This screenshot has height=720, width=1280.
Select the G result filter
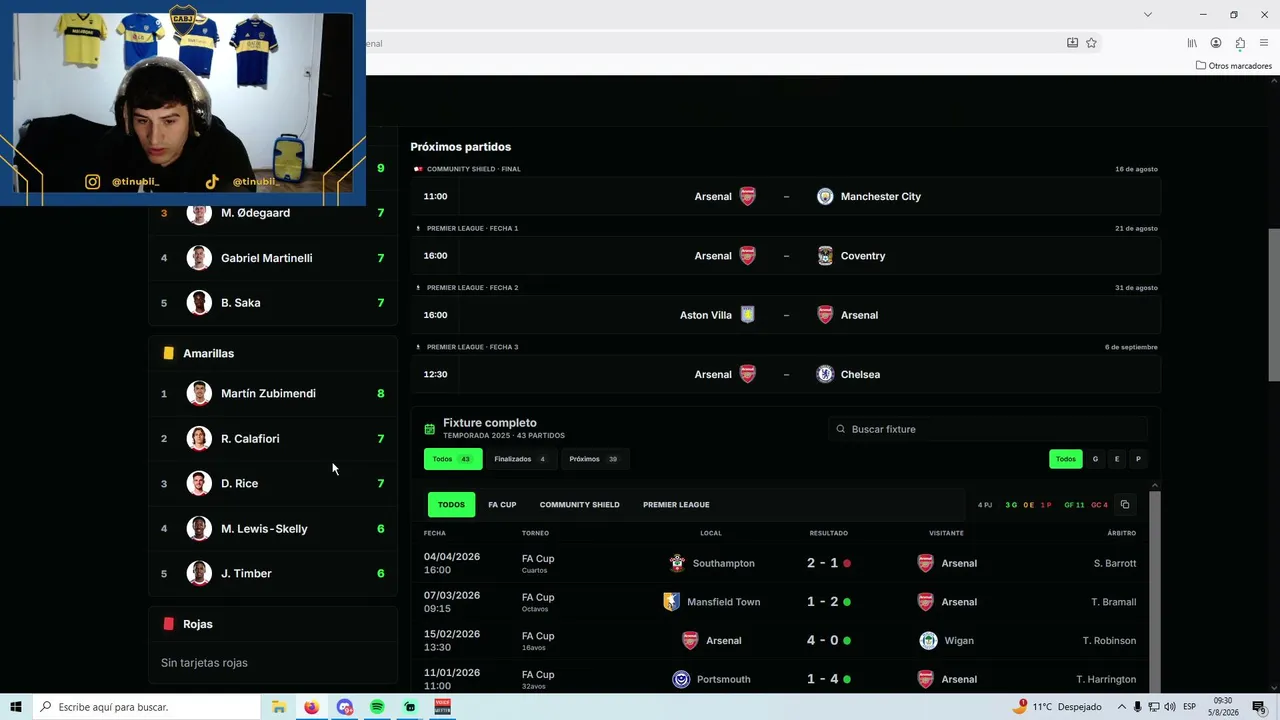pyautogui.click(x=1095, y=459)
